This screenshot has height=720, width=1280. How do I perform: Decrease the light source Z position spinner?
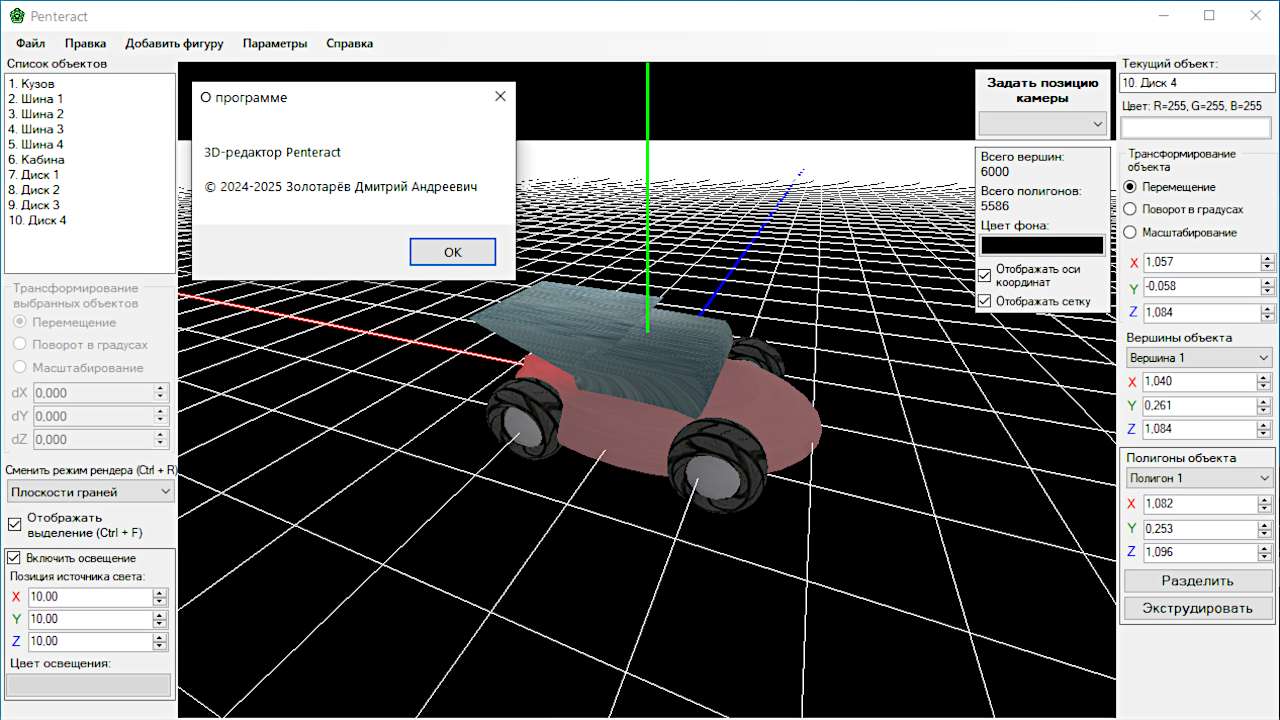click(x=160, y=646)
